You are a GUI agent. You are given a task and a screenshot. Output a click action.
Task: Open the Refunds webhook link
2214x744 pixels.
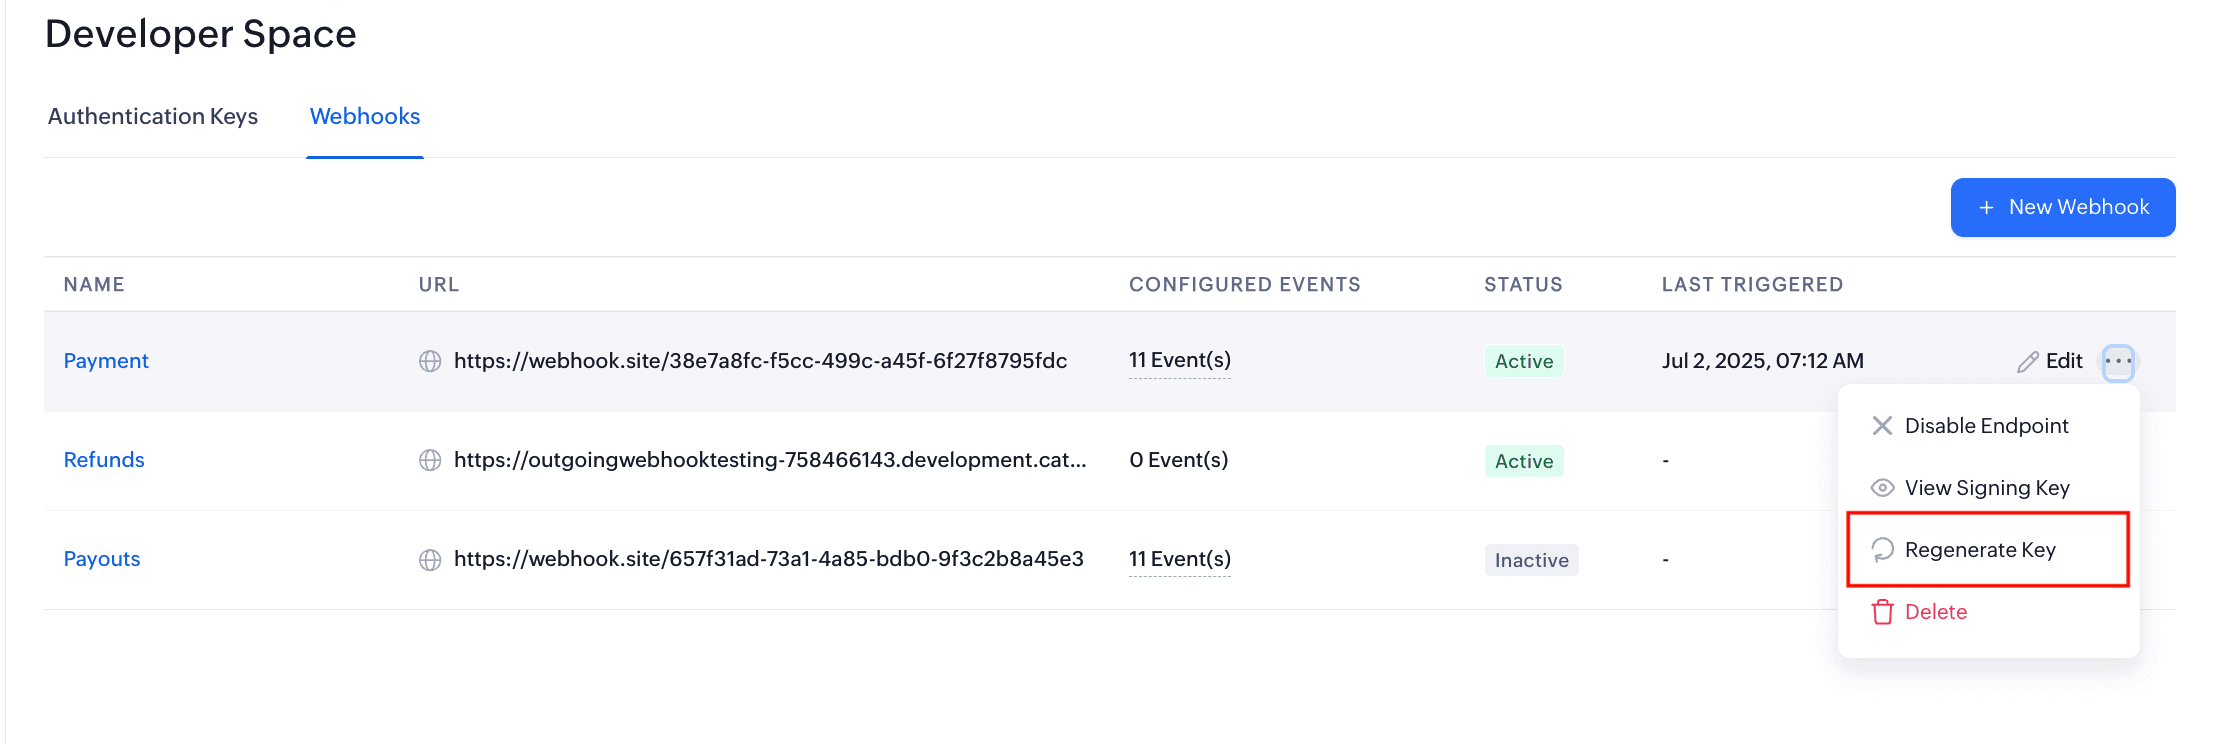(x=104, y=460)
